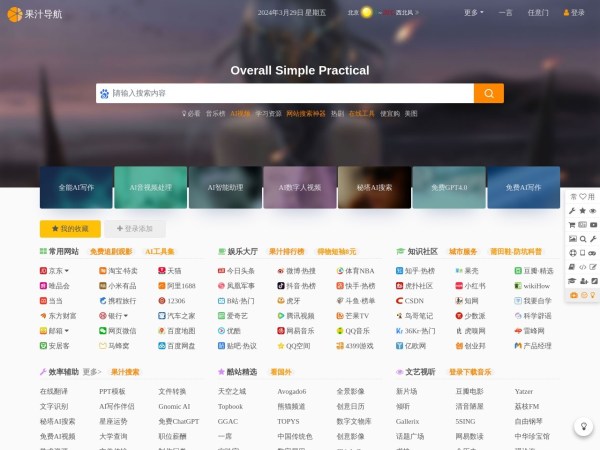Open the Baidu paw search engine selector
The height and width of the screenshot is (450, 600).
[x=104, y=93]
